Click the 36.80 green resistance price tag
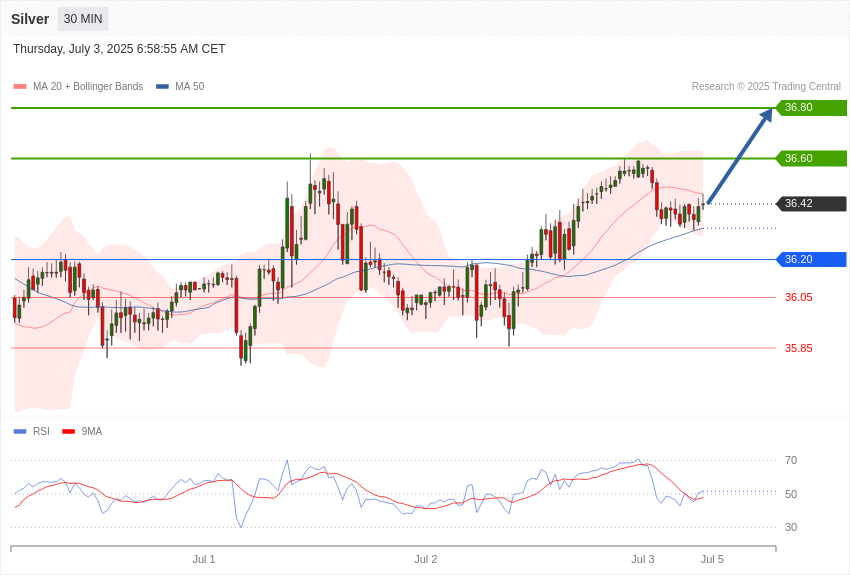850x576 pixels. pyautogui.click(x=812, y=107)
